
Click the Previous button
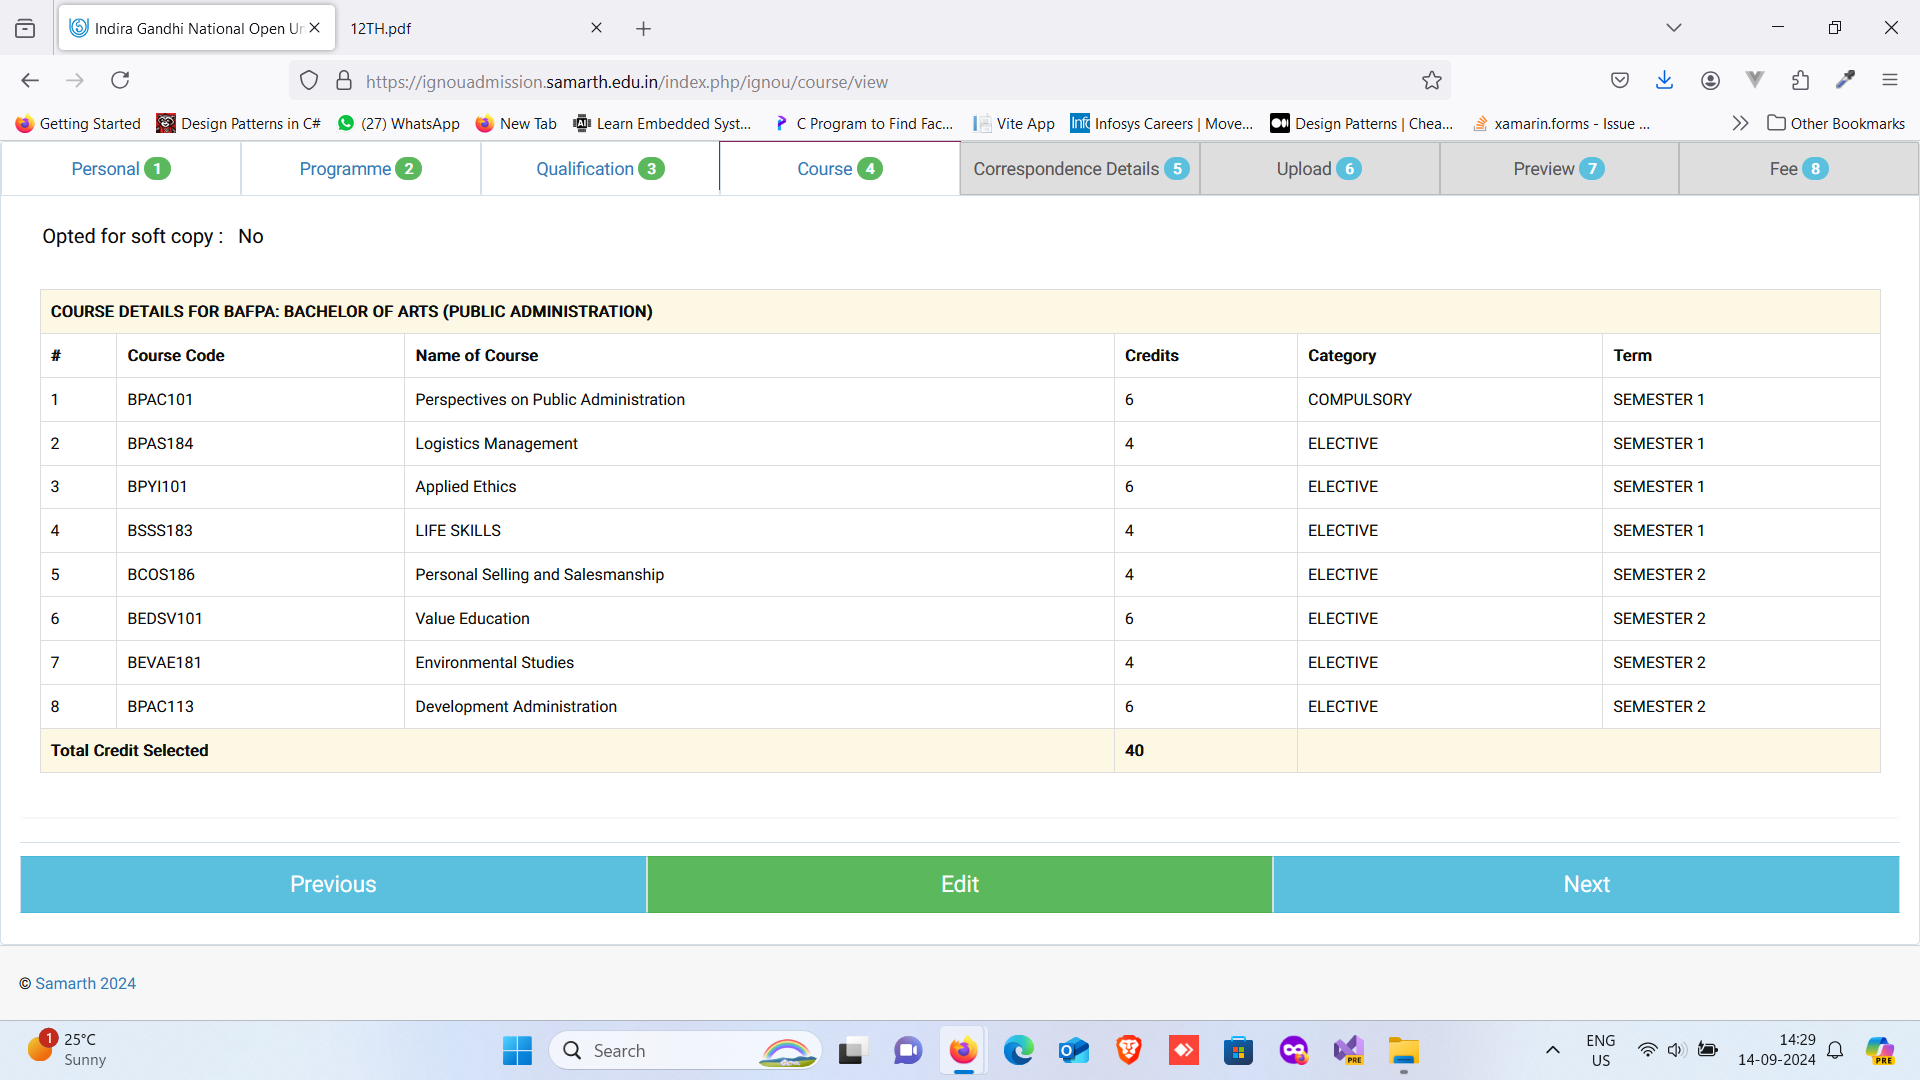333,884
